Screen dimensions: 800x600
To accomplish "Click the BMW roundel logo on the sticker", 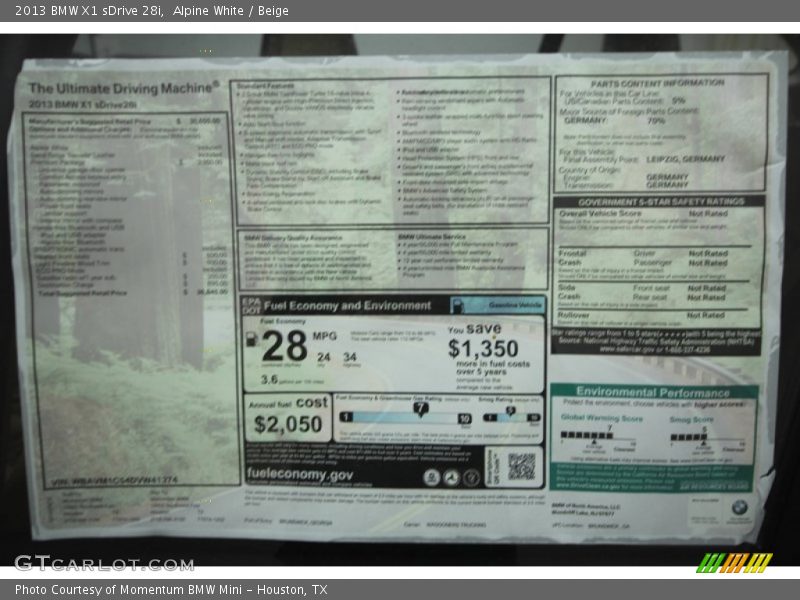I will click(739, 508).
